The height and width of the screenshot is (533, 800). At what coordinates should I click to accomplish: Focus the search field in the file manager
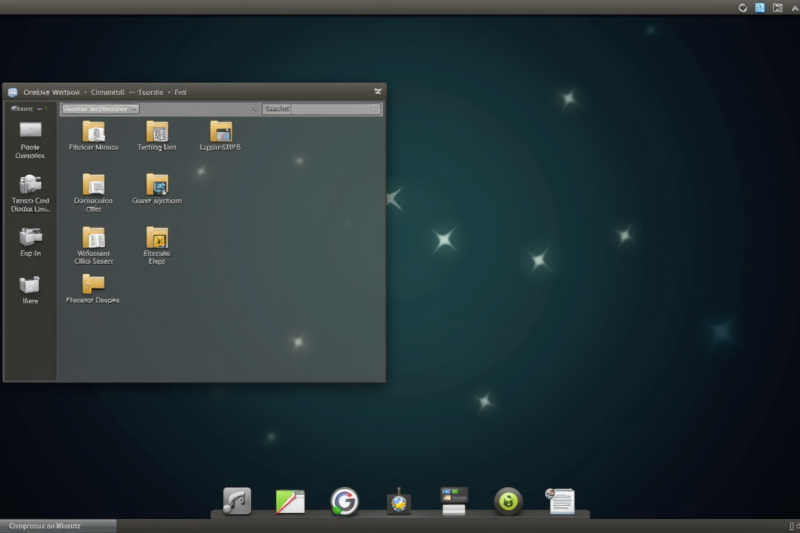click(x=322, y=109)
